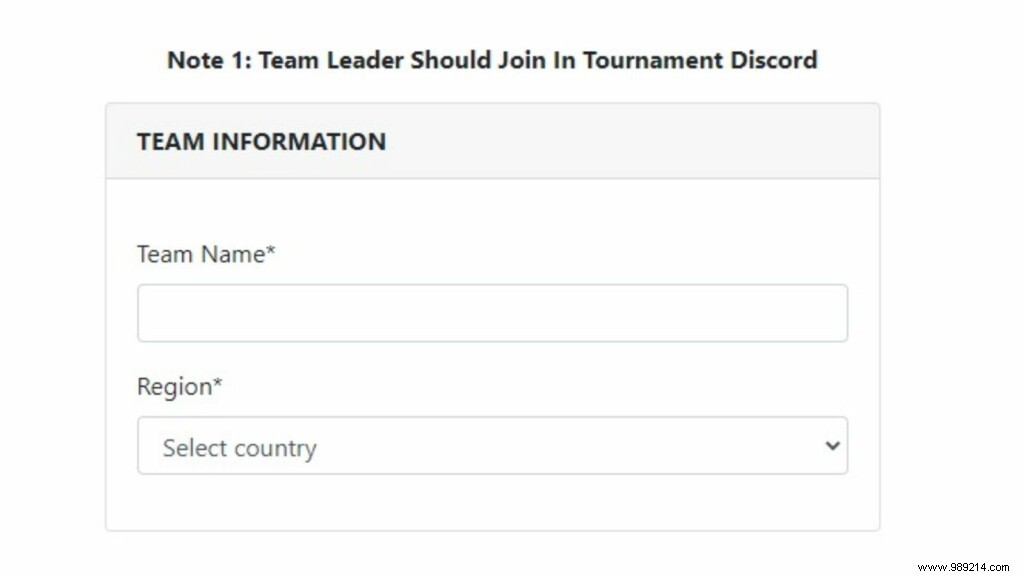1024x576 pixels.
Task: Click the asterisk after Region
Action: click(216, 383)
